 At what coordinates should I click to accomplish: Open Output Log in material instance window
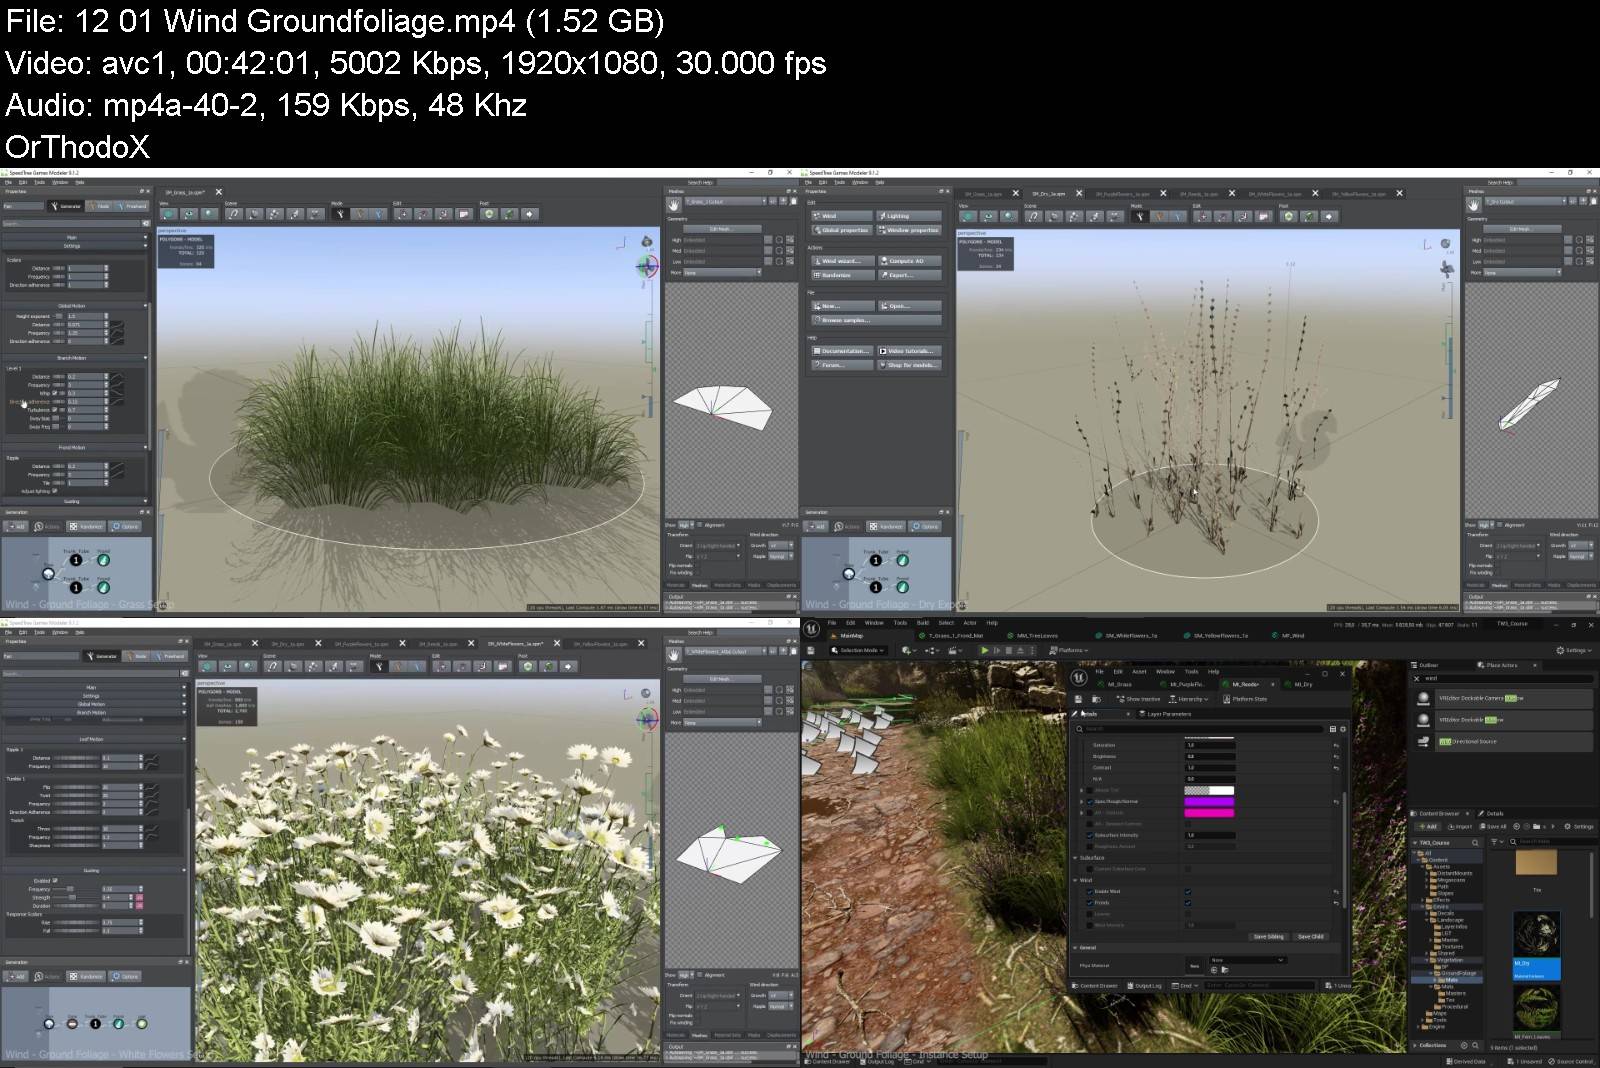1144,986
